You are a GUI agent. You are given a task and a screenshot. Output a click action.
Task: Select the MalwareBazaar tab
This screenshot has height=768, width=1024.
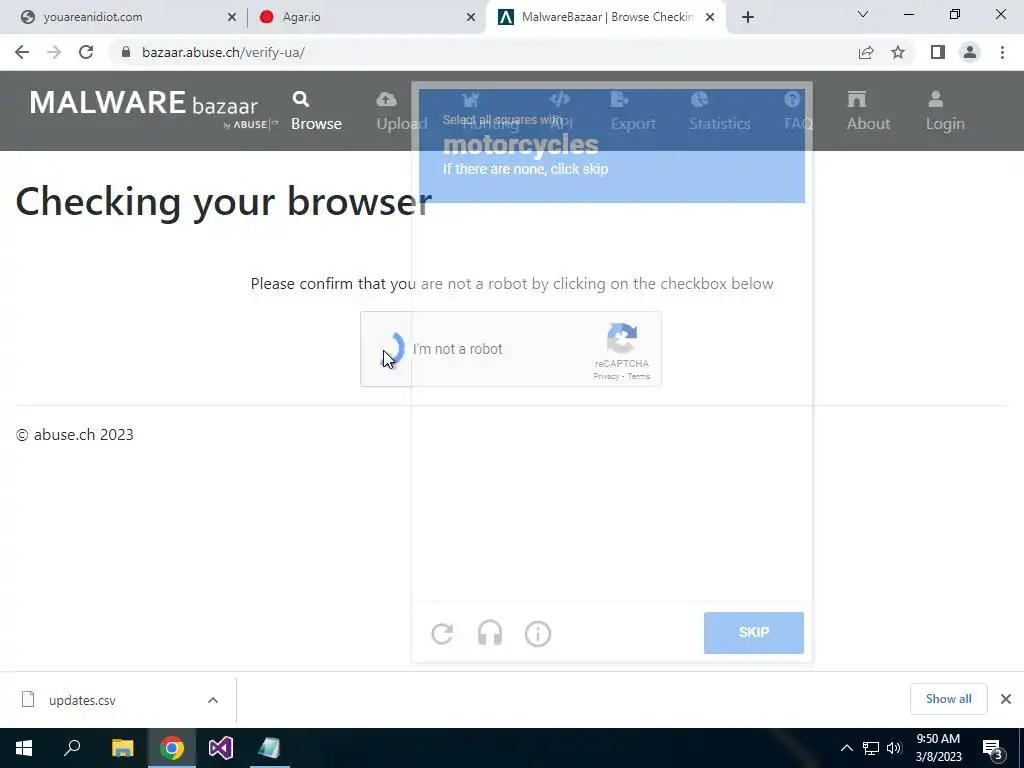tap(607, 17)
